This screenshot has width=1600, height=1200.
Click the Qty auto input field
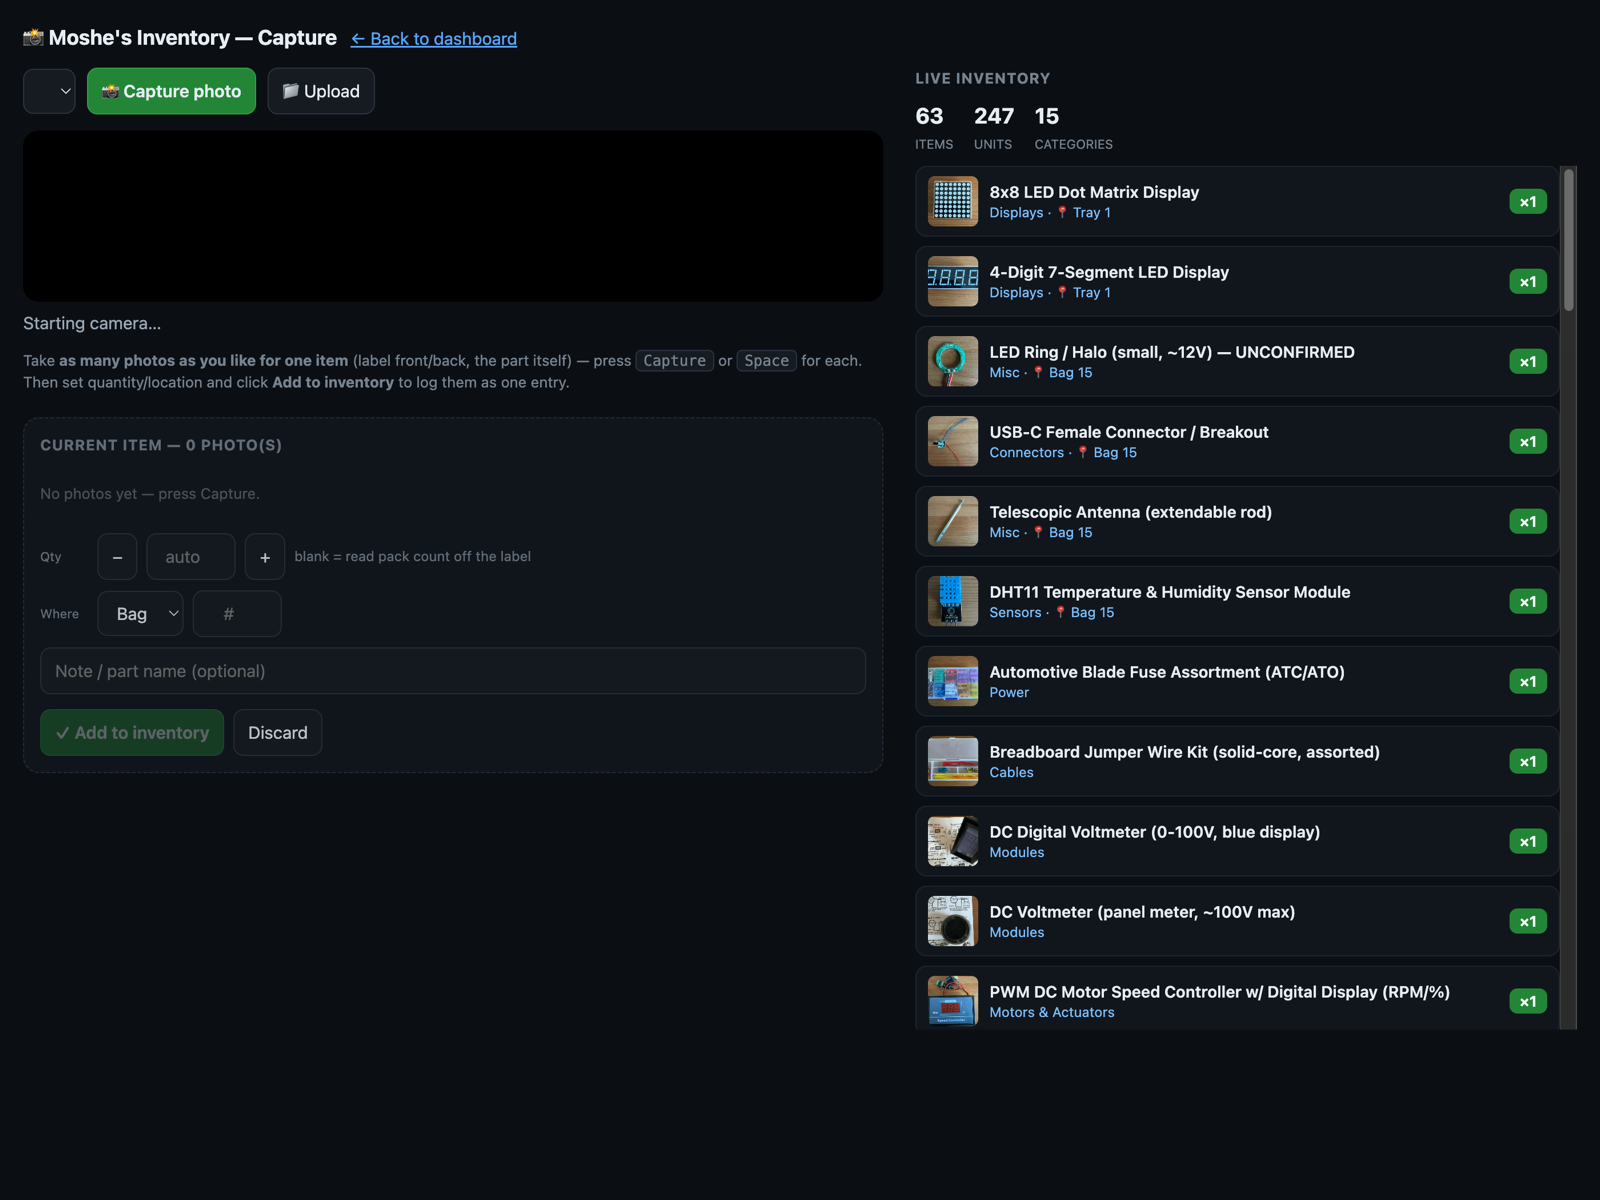click(191, 557)
